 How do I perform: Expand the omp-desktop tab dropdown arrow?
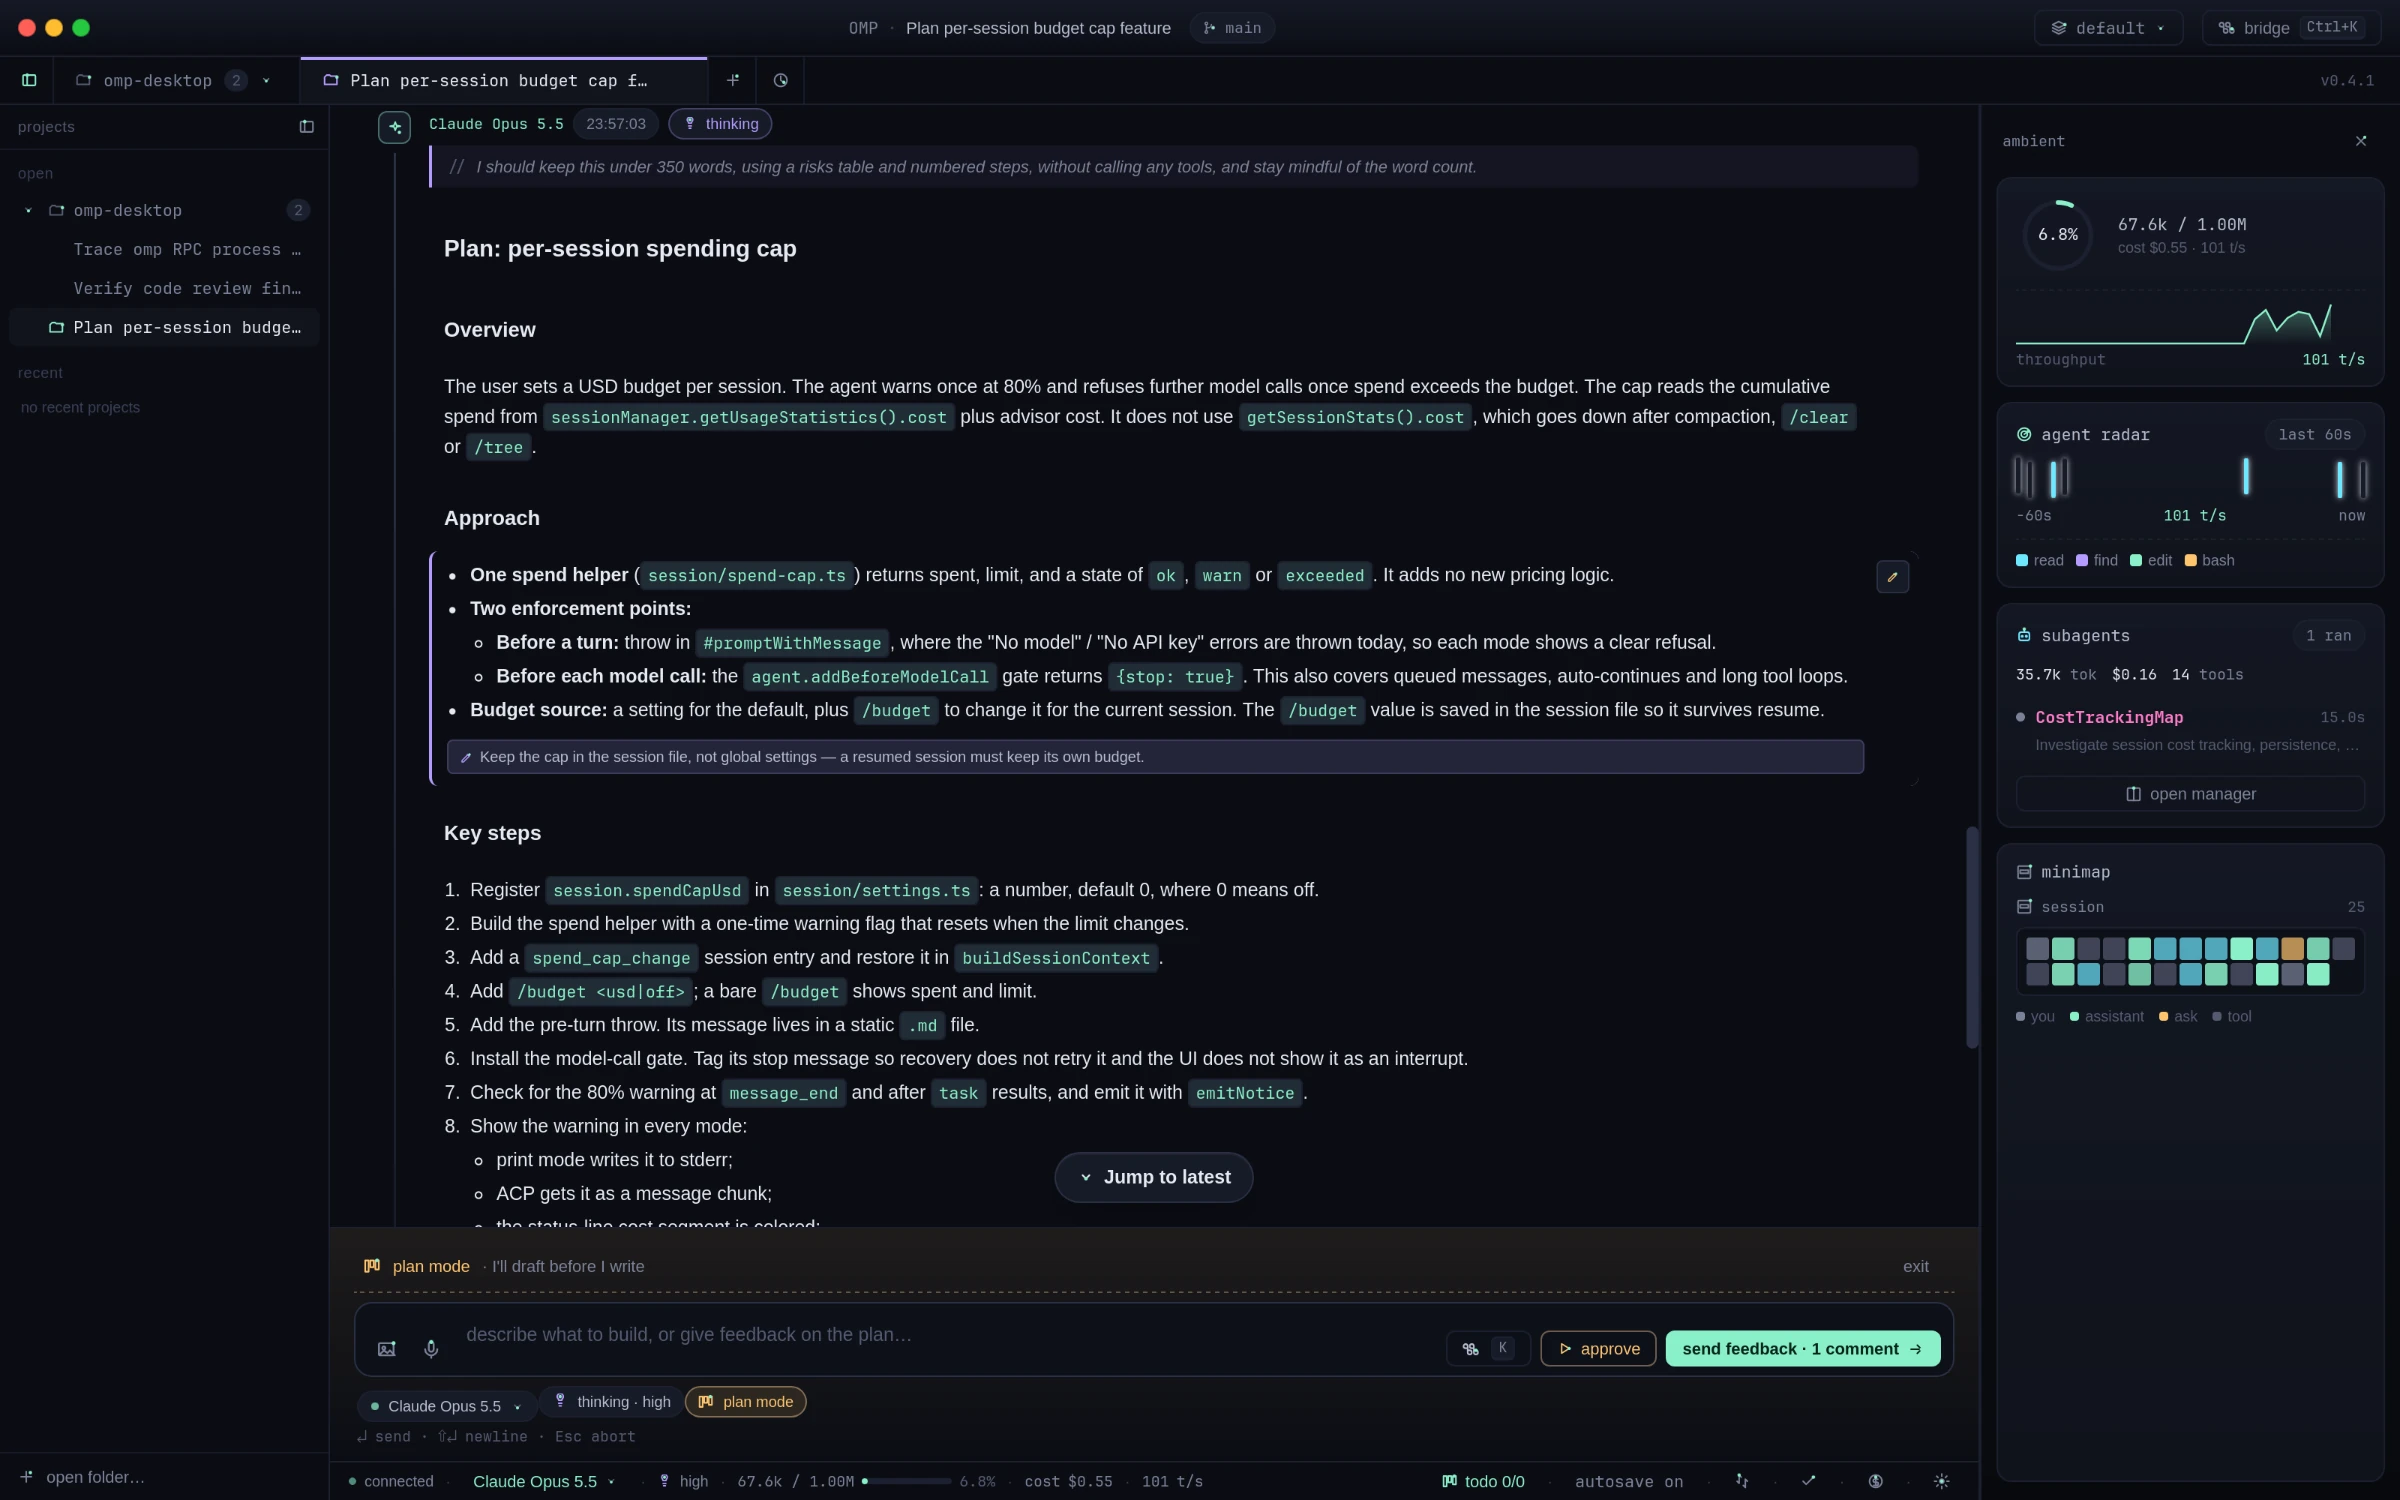tap(266, 80)
